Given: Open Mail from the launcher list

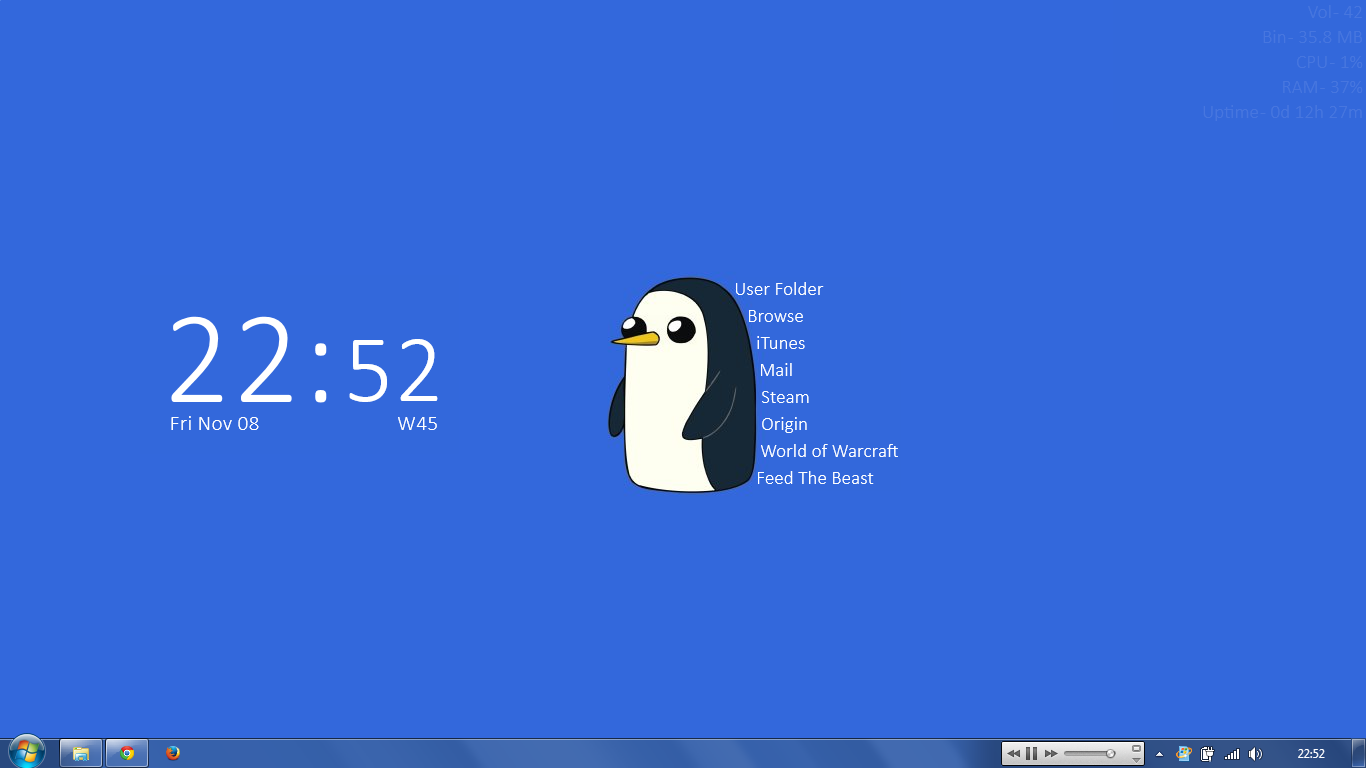Looking at the screenshot, I should tap(776, 370).
